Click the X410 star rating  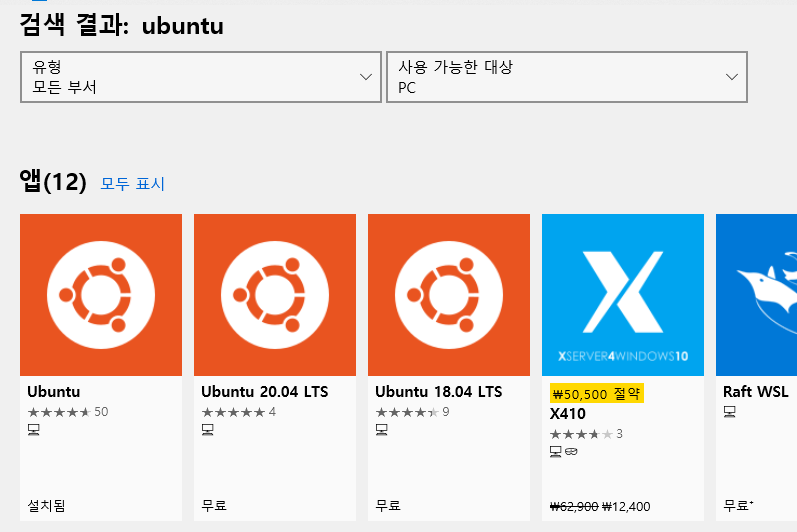(x=586, y=434)
